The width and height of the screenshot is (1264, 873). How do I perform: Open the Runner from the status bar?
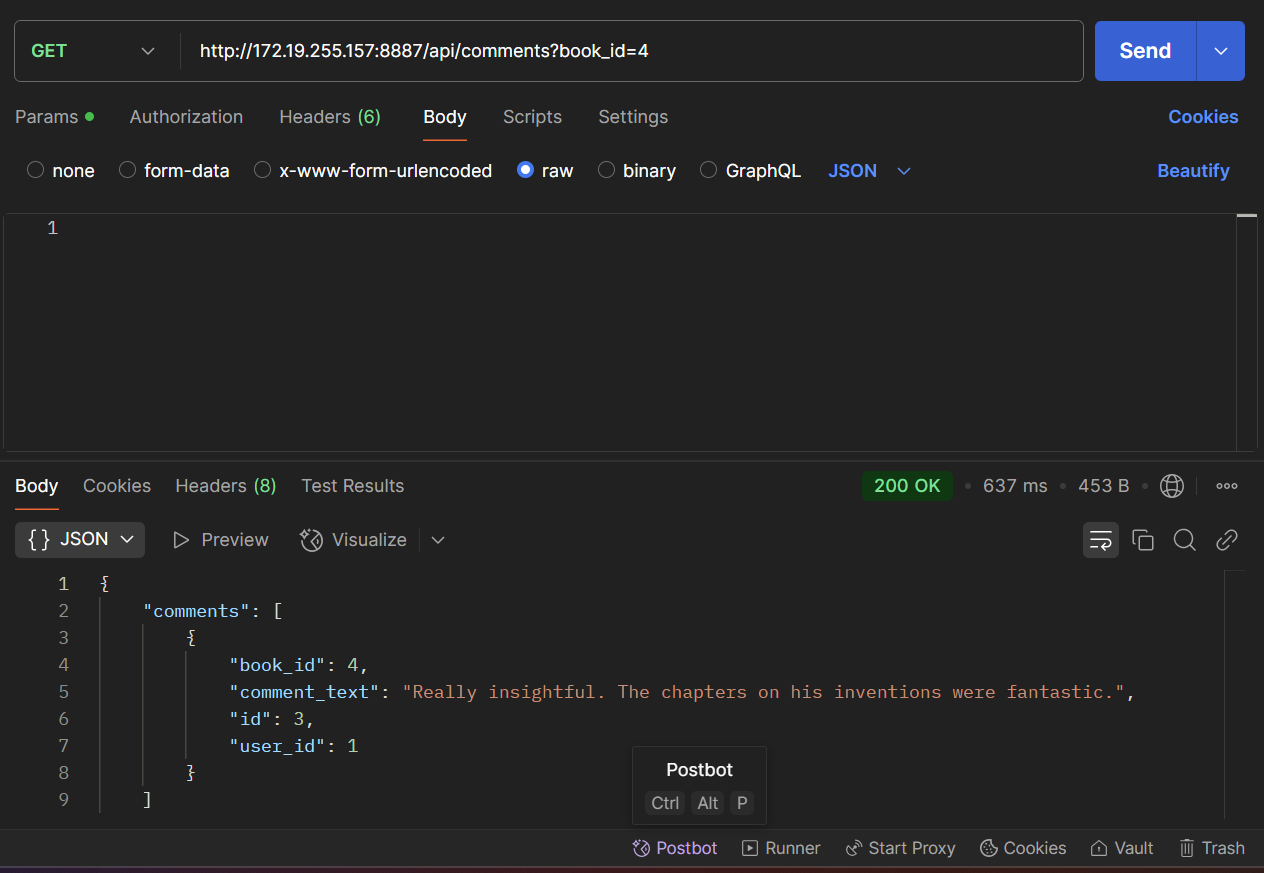click(x=781, y=848)
